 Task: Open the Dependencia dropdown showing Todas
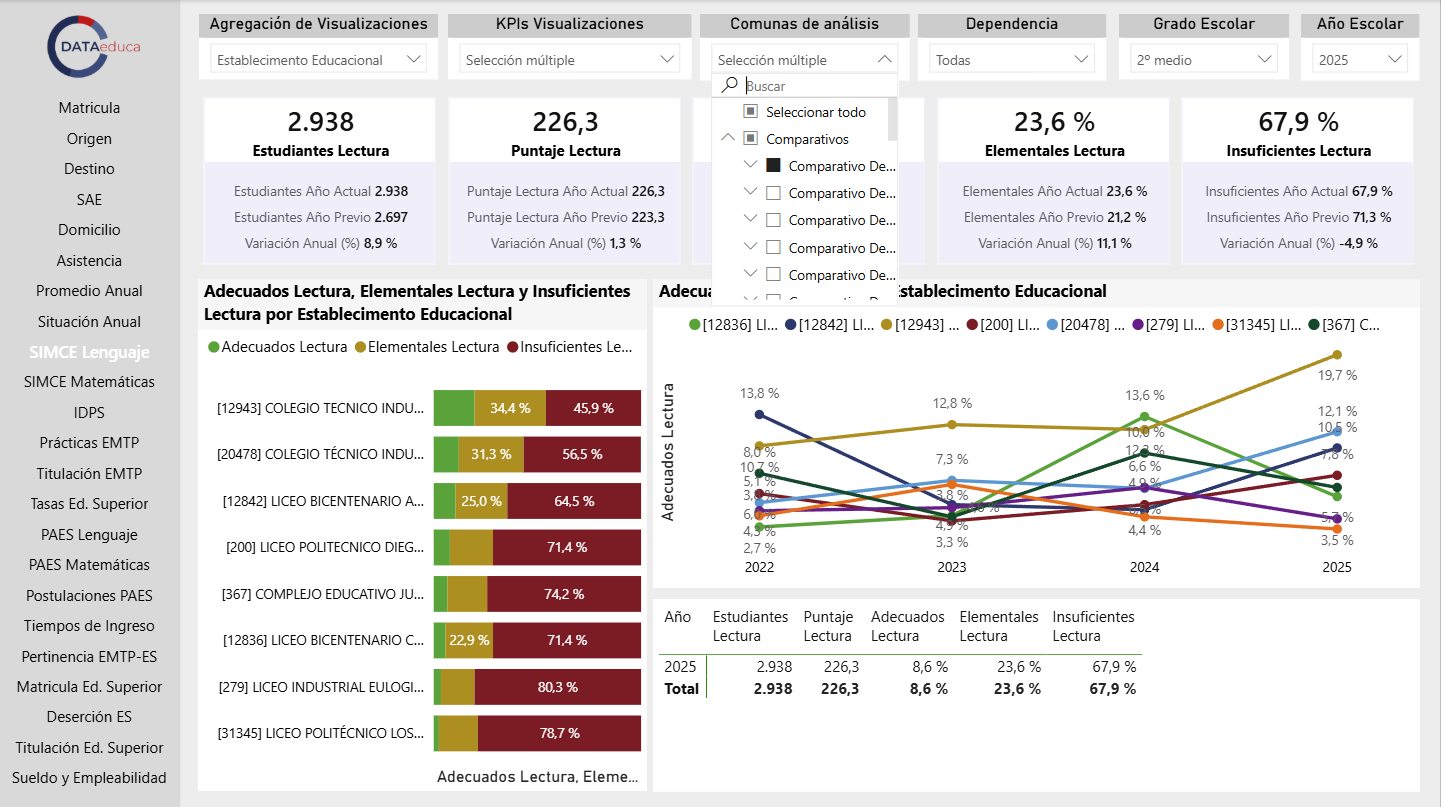[x=1012, y=60]
